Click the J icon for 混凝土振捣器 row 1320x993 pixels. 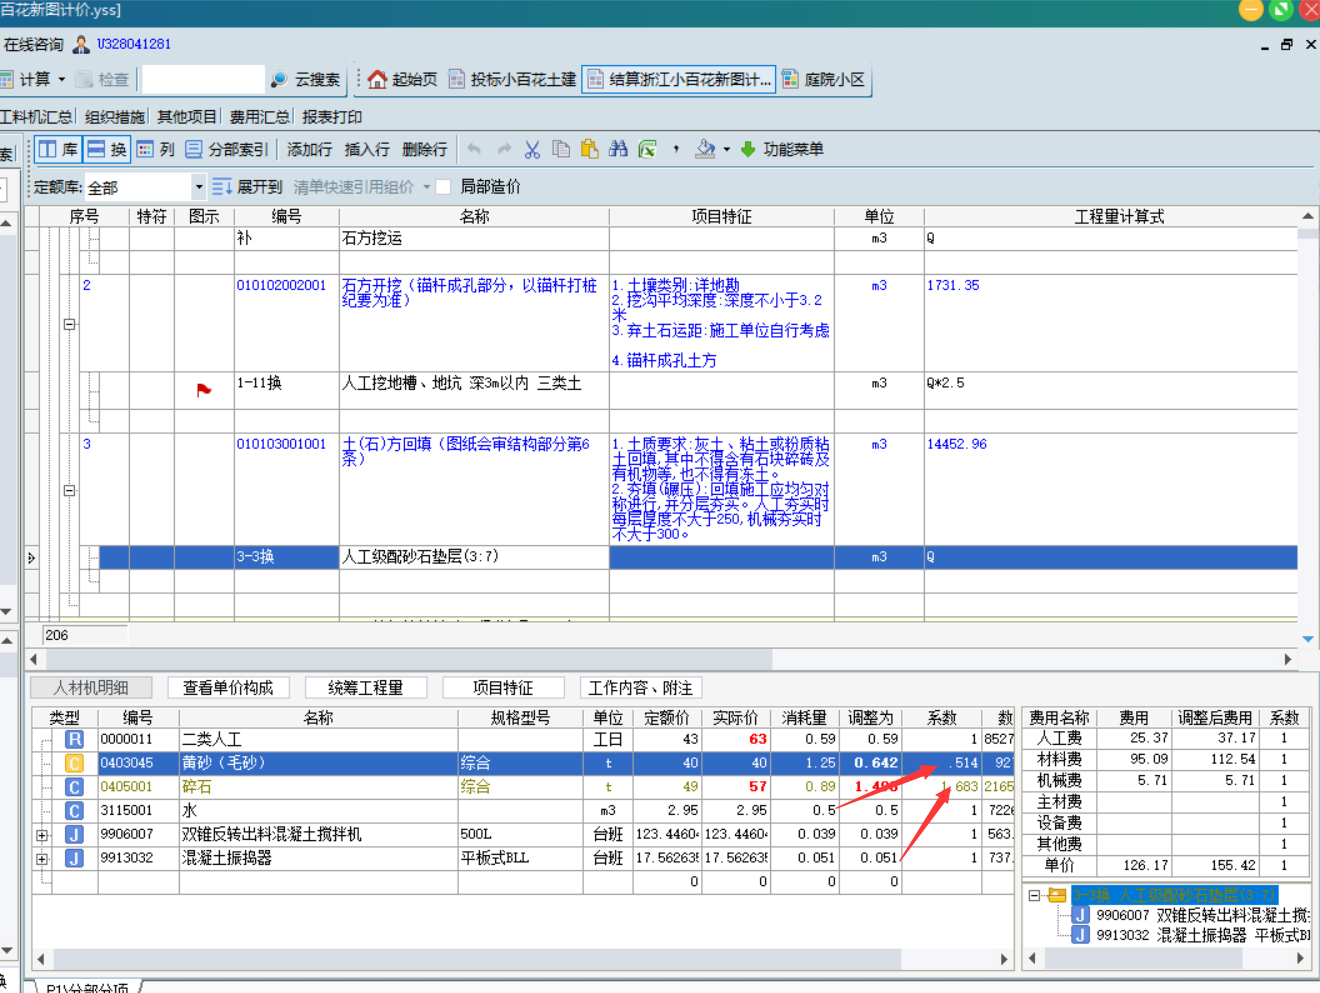(x=74, y=858)
